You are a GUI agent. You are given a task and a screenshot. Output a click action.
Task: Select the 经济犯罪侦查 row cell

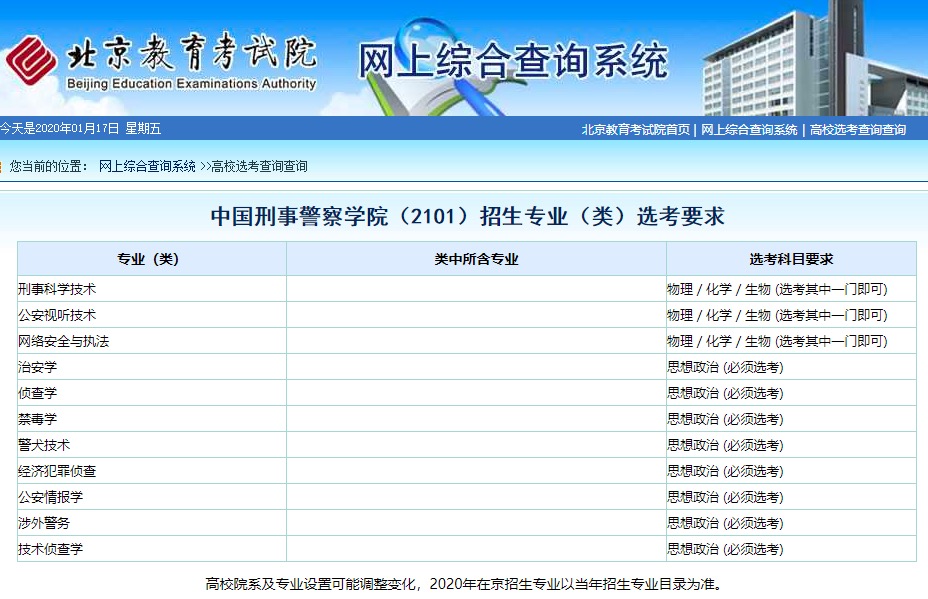pyautogui.click(x=152, y=471)
